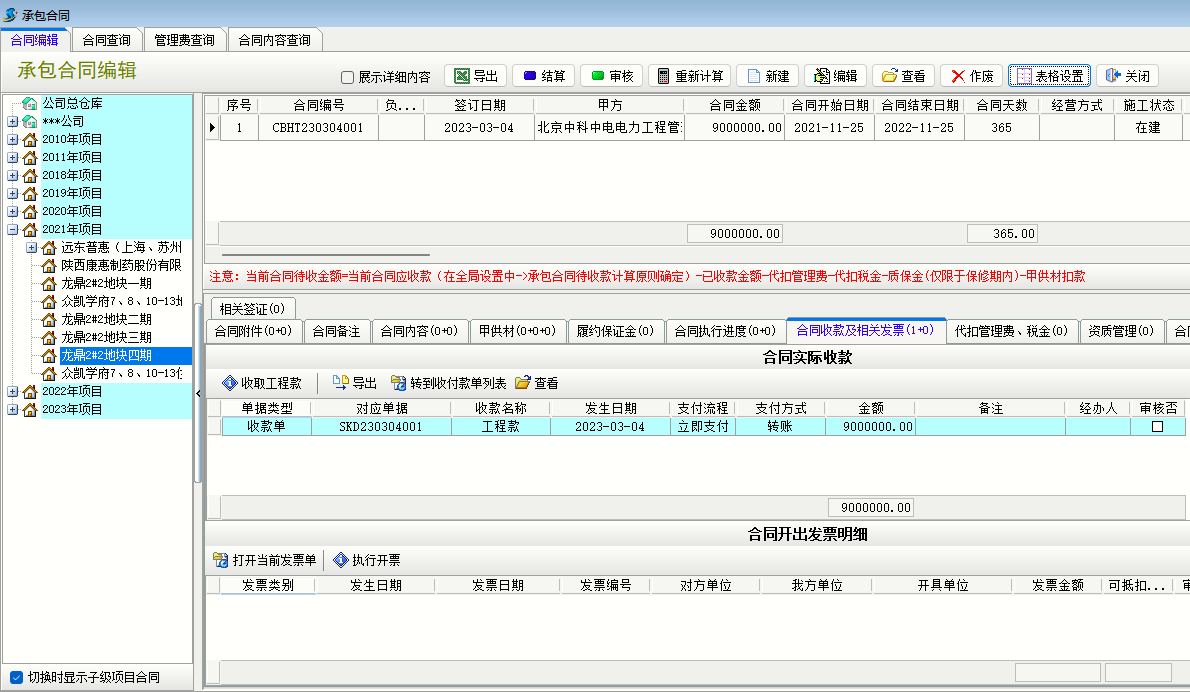Tick the 审核否 checkbox in payment row
The width and height of the screenshot is (1190, 692).
click(x=1158, y=426)
